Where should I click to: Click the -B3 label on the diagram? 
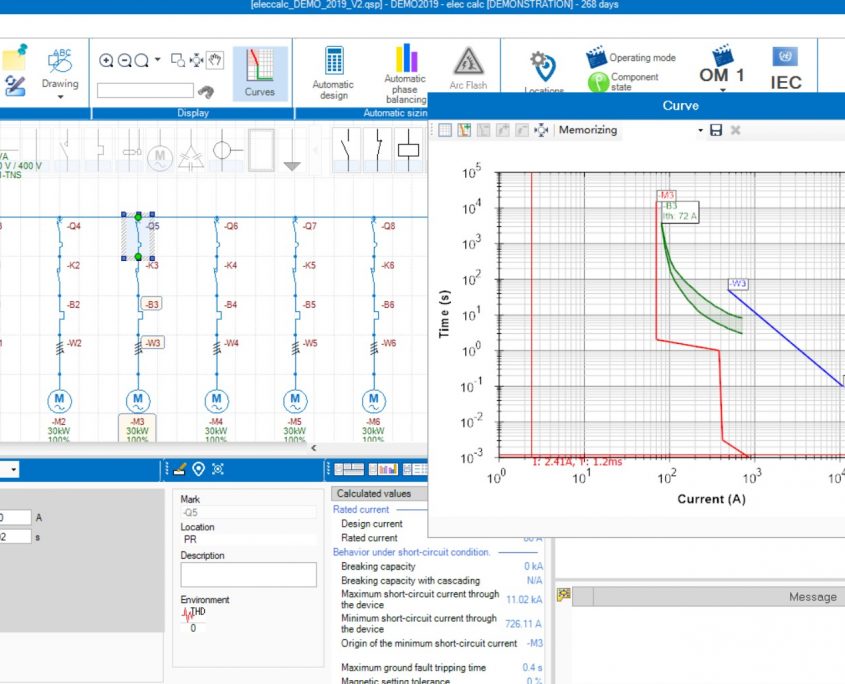point(152,304)
